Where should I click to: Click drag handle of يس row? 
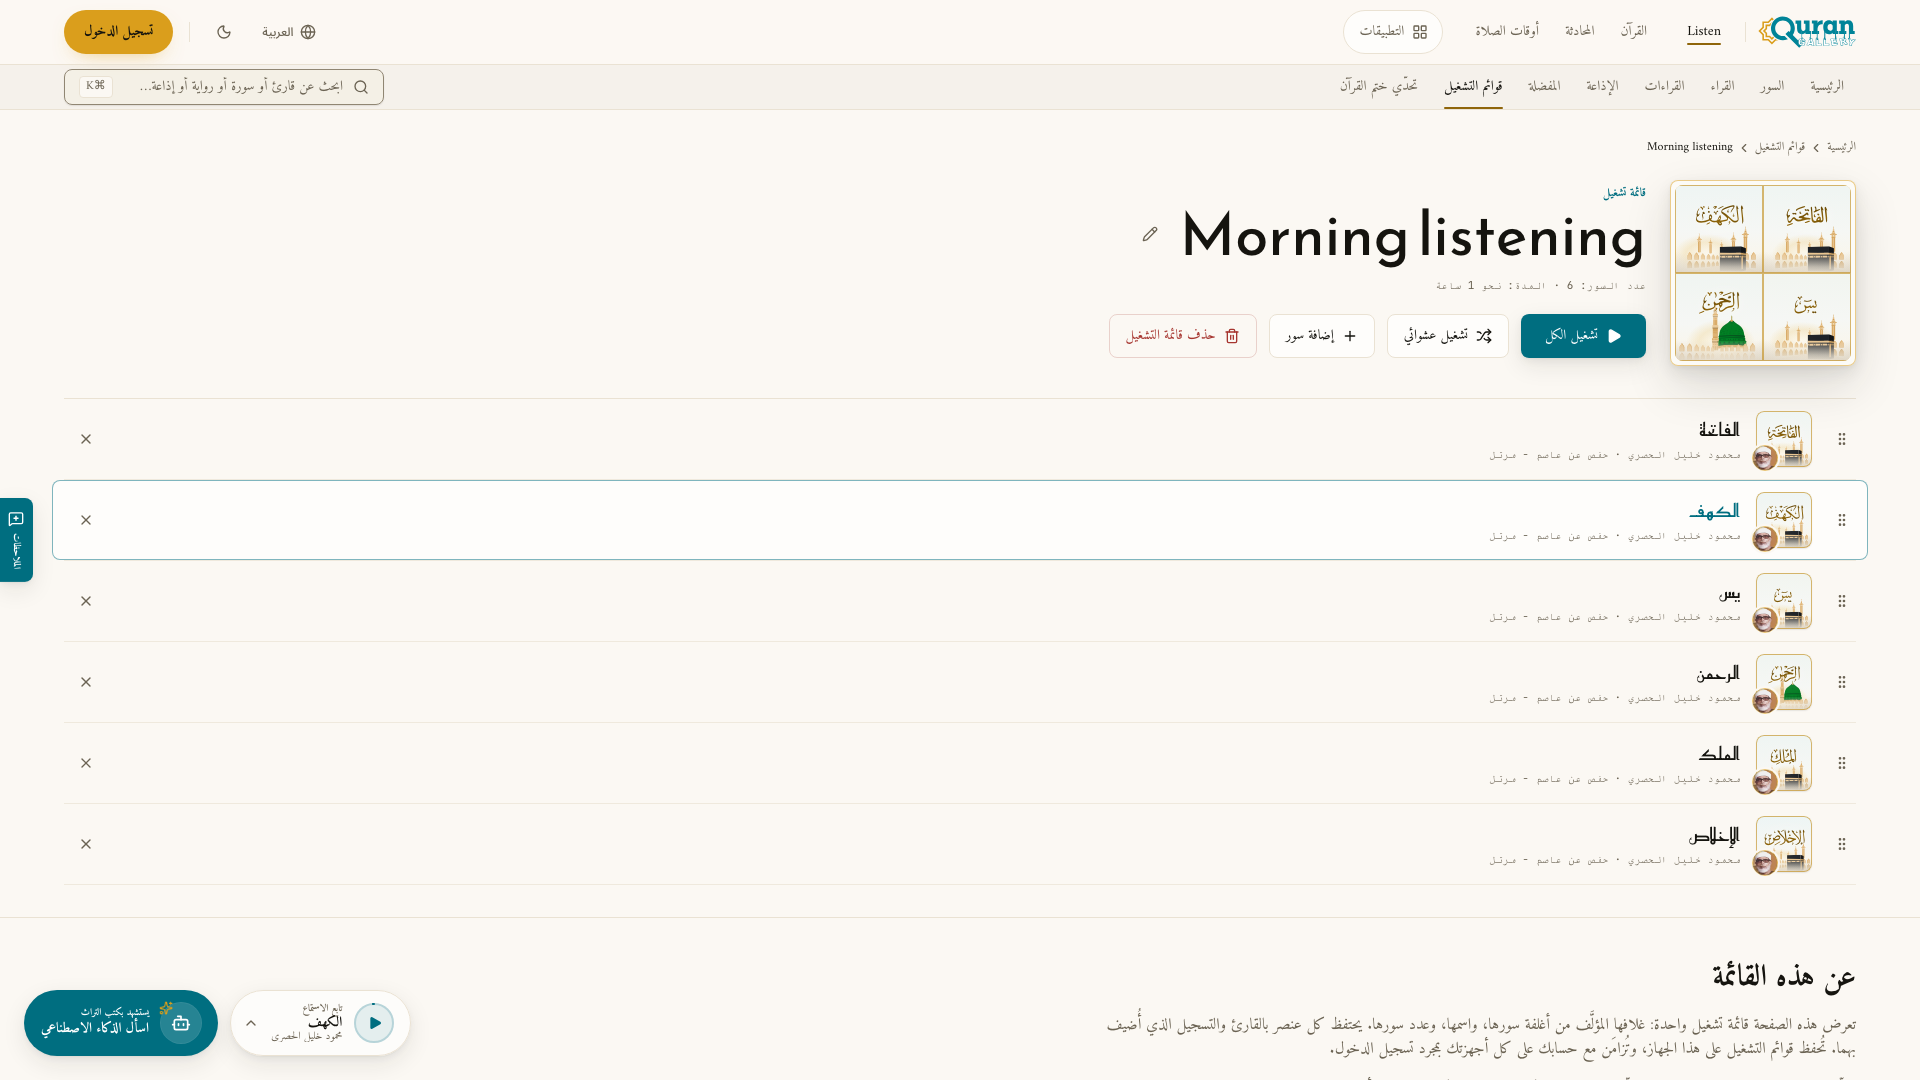[x=1842, y=601]
